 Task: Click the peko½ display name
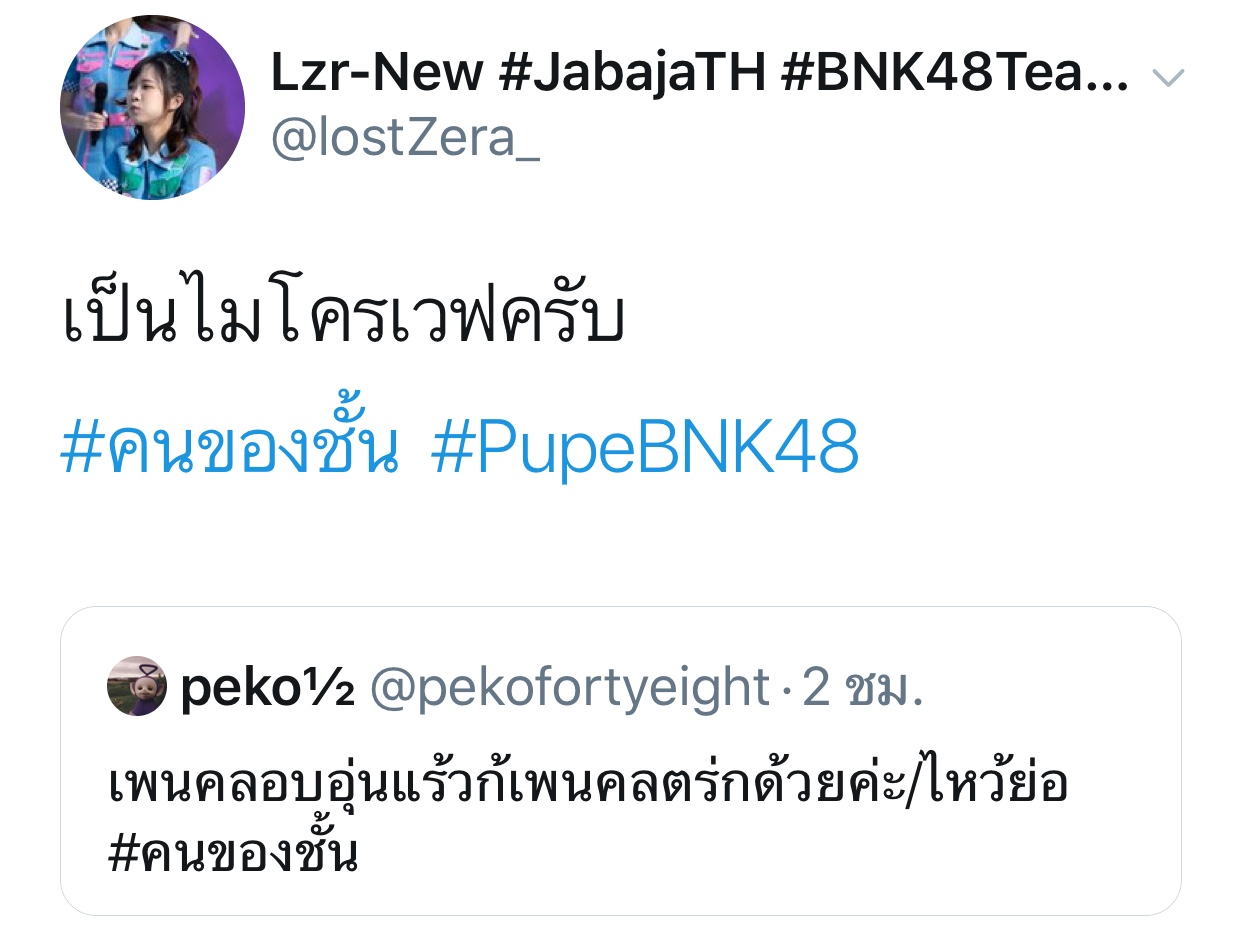(267, 689)
